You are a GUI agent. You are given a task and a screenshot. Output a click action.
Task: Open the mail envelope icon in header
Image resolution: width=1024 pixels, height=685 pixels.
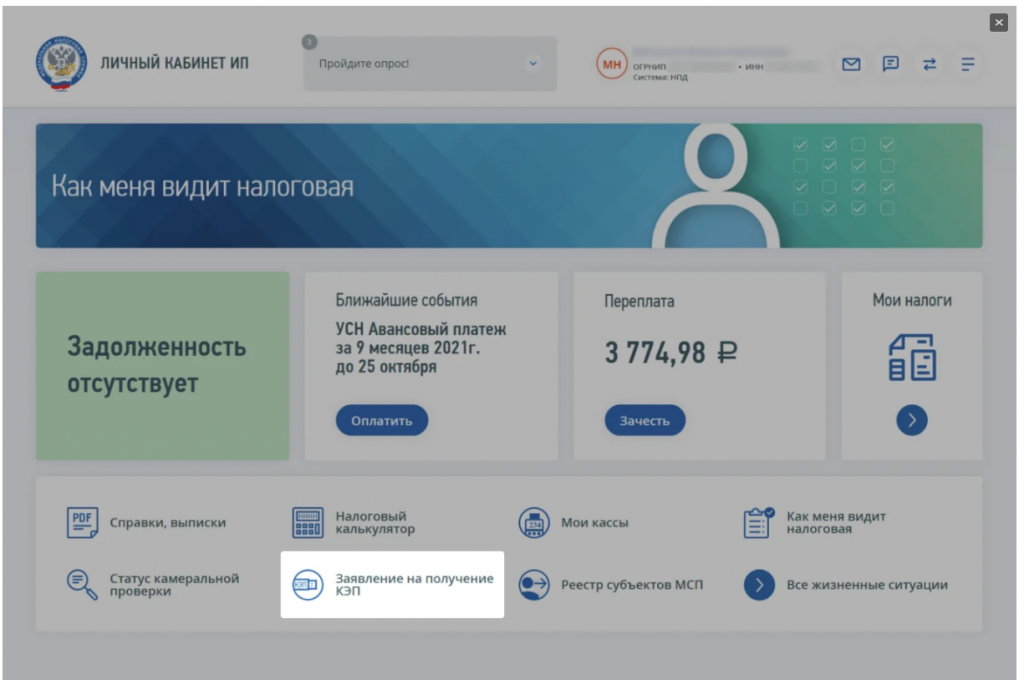[851, 64]
